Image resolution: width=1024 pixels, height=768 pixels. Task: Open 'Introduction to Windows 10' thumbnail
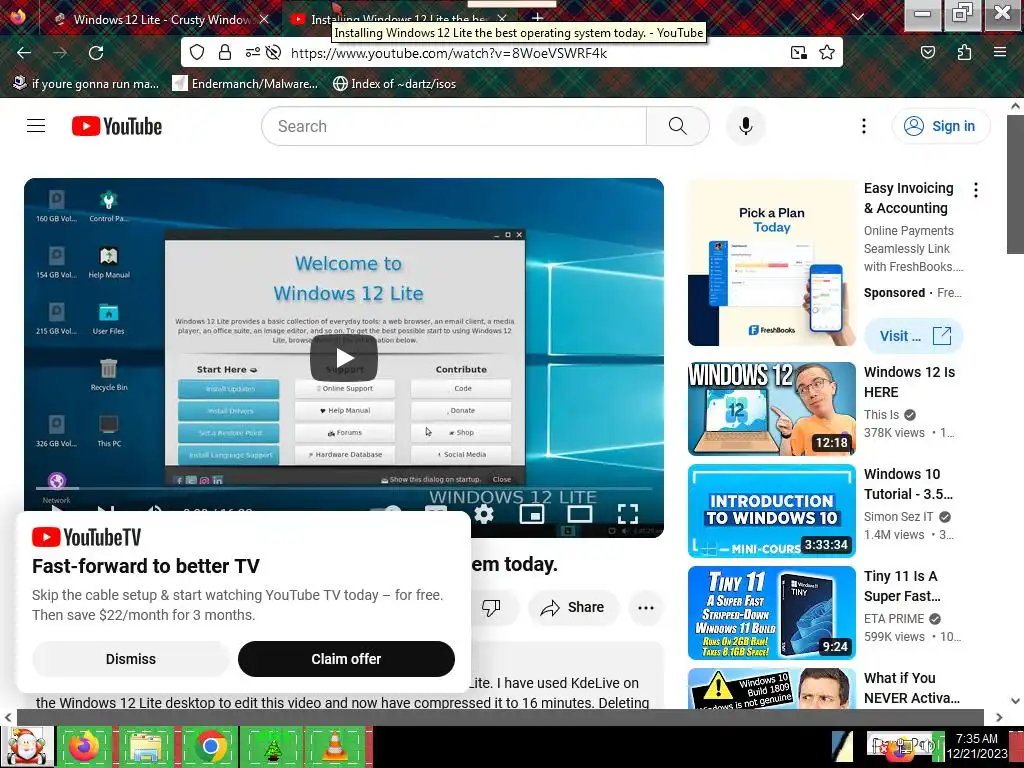tap(772, 511)
